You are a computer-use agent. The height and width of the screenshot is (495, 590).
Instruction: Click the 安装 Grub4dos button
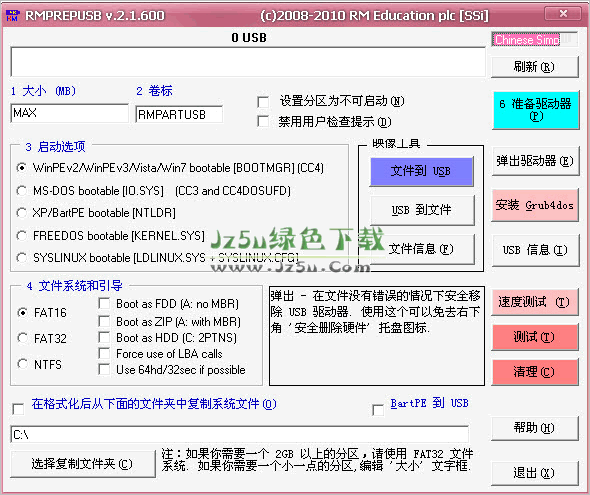pos(534,205)
